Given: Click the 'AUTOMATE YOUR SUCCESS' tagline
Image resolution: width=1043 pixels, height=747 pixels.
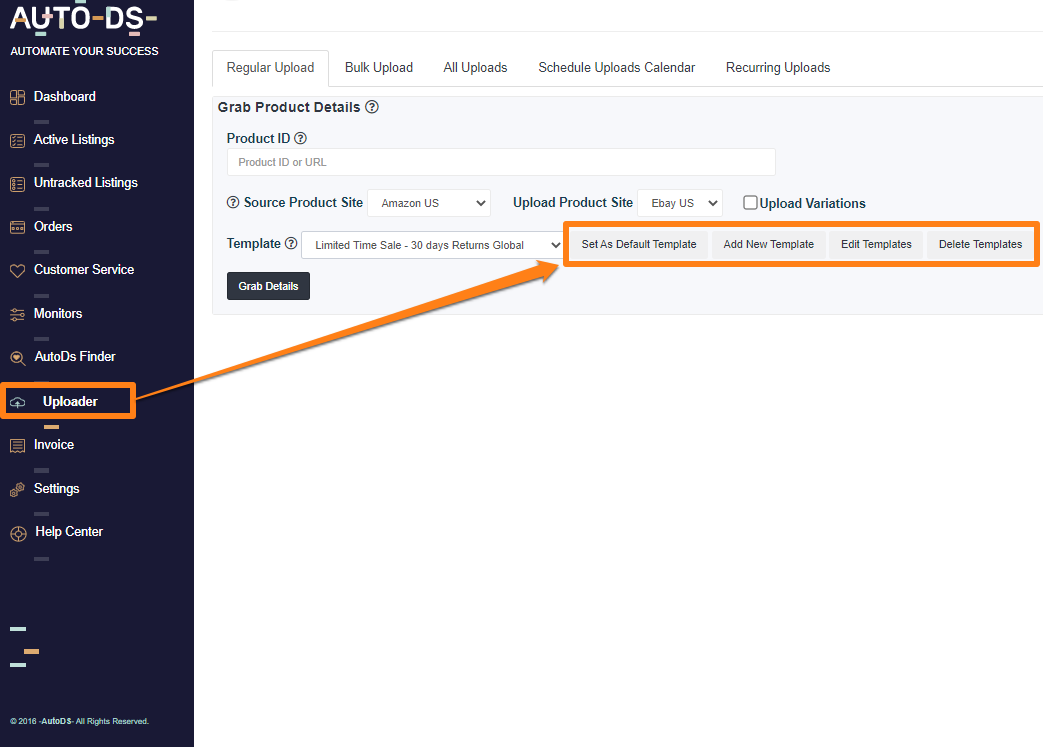Looking at the screenshot, I should [x=84, y=51].
